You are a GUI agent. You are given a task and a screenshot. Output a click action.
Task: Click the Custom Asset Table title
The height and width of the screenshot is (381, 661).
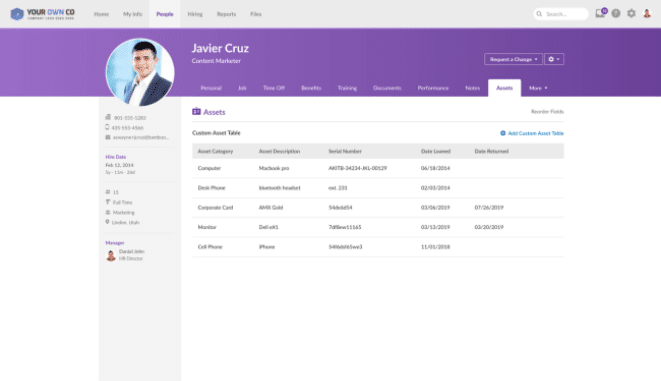click(216, 133)
